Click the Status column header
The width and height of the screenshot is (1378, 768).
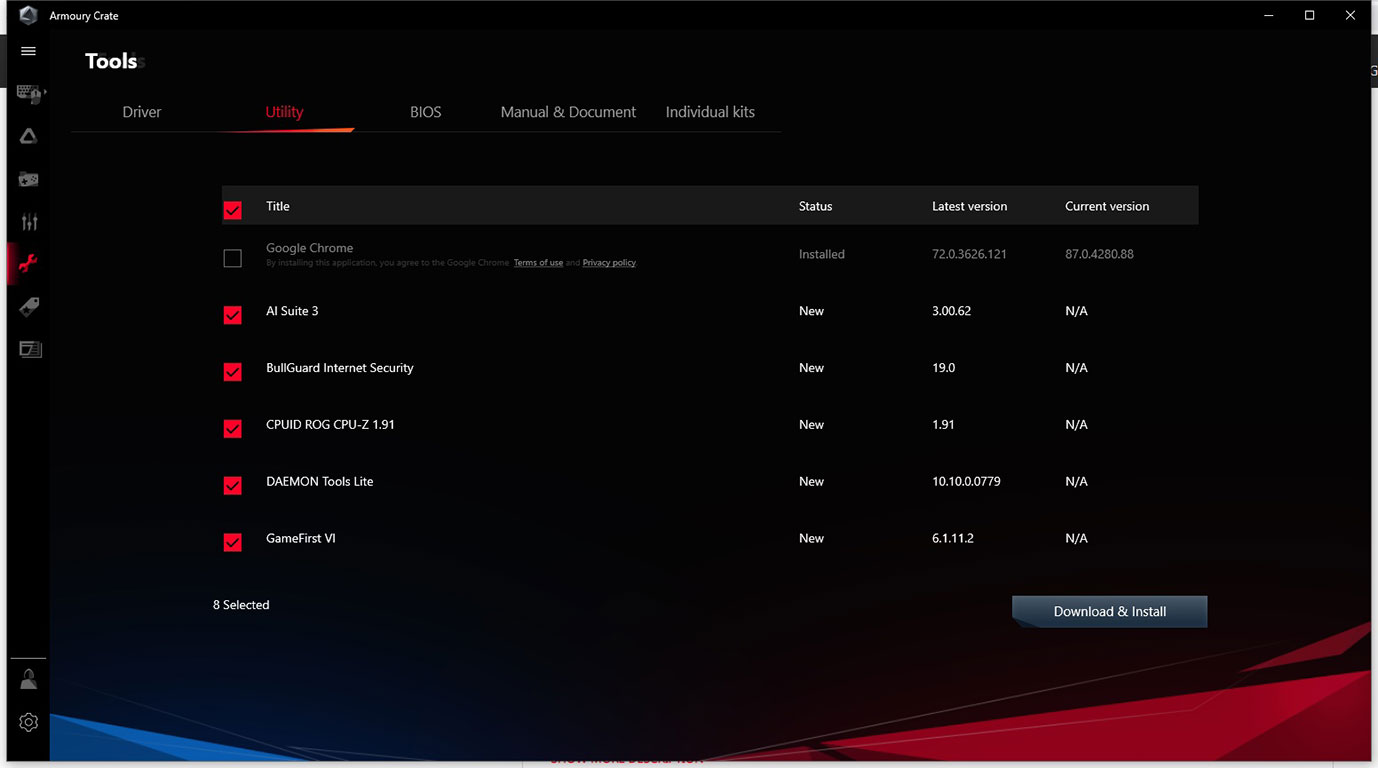click(x=815, y=206)
